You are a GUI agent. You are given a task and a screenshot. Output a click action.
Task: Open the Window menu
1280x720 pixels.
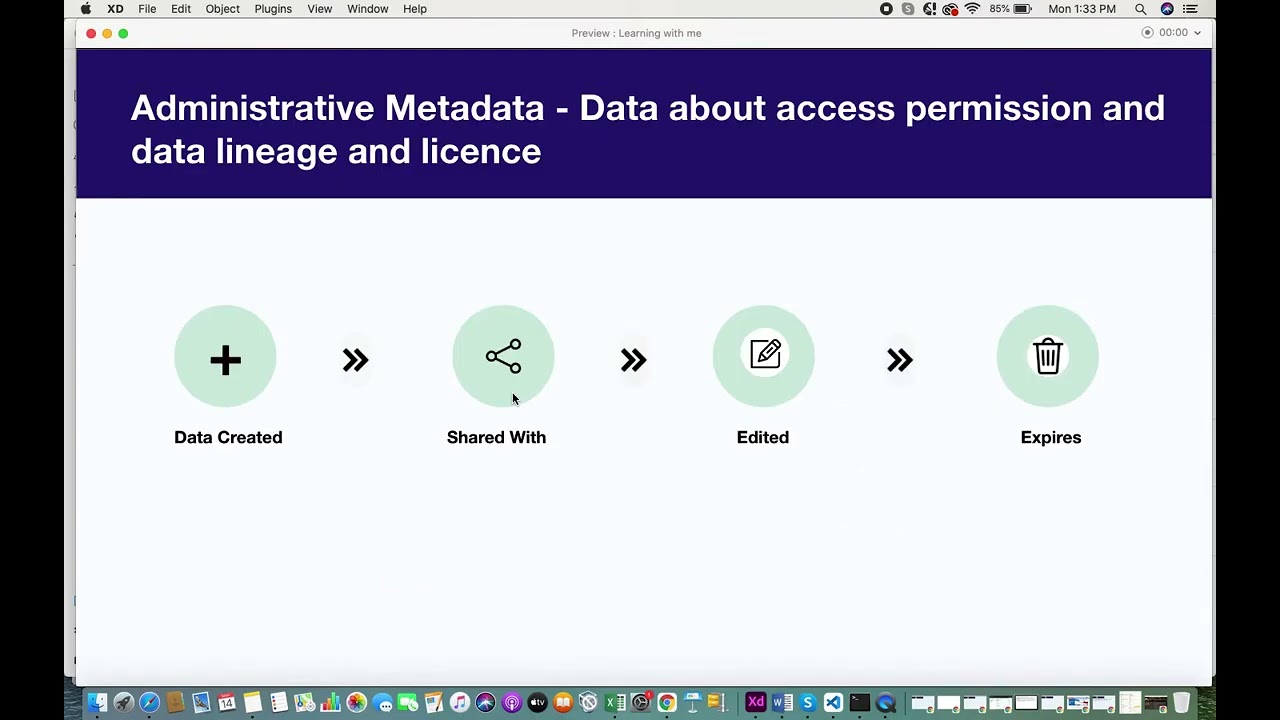368,9
